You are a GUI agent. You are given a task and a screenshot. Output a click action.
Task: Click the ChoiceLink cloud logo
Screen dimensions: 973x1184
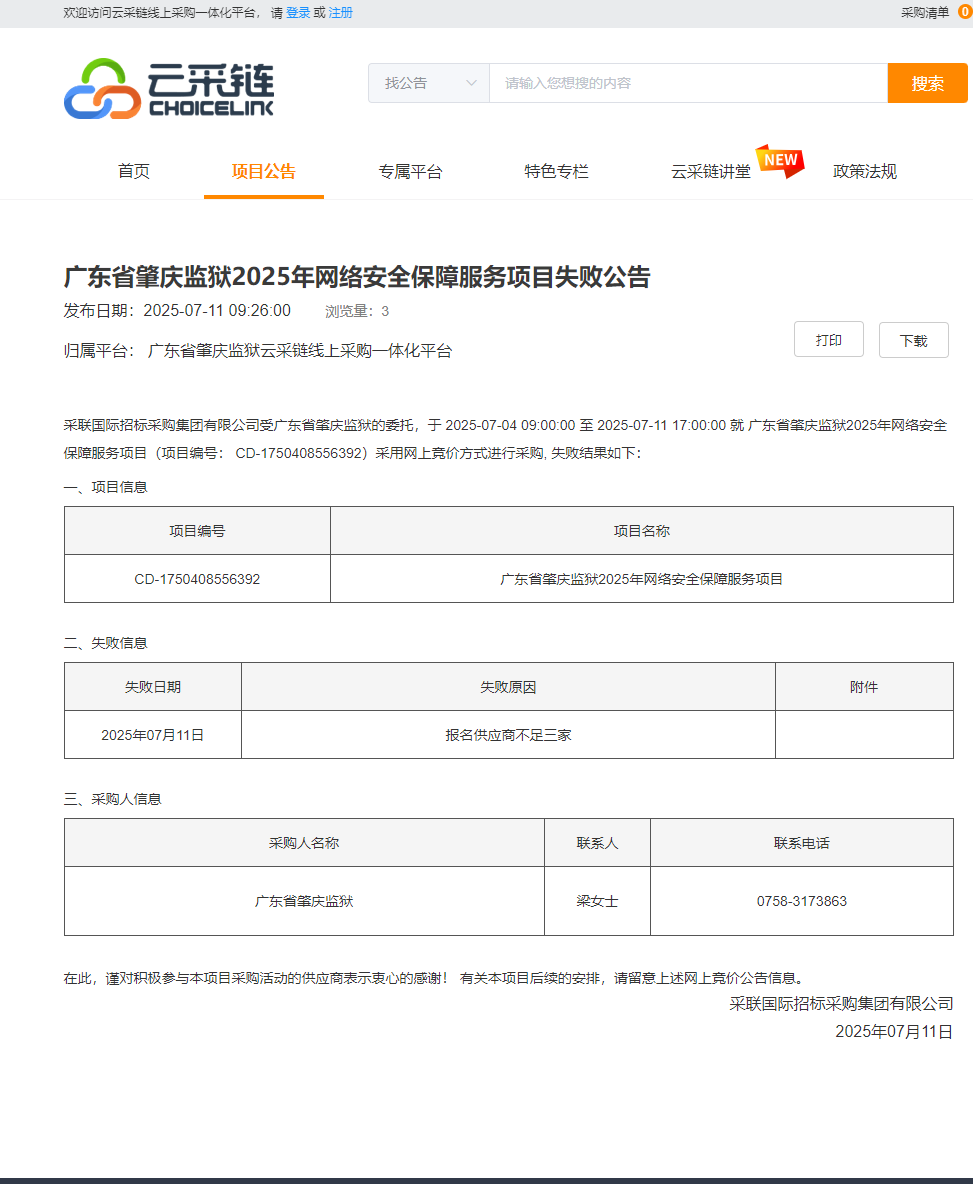pyautogui.click(x=169, y=88)
